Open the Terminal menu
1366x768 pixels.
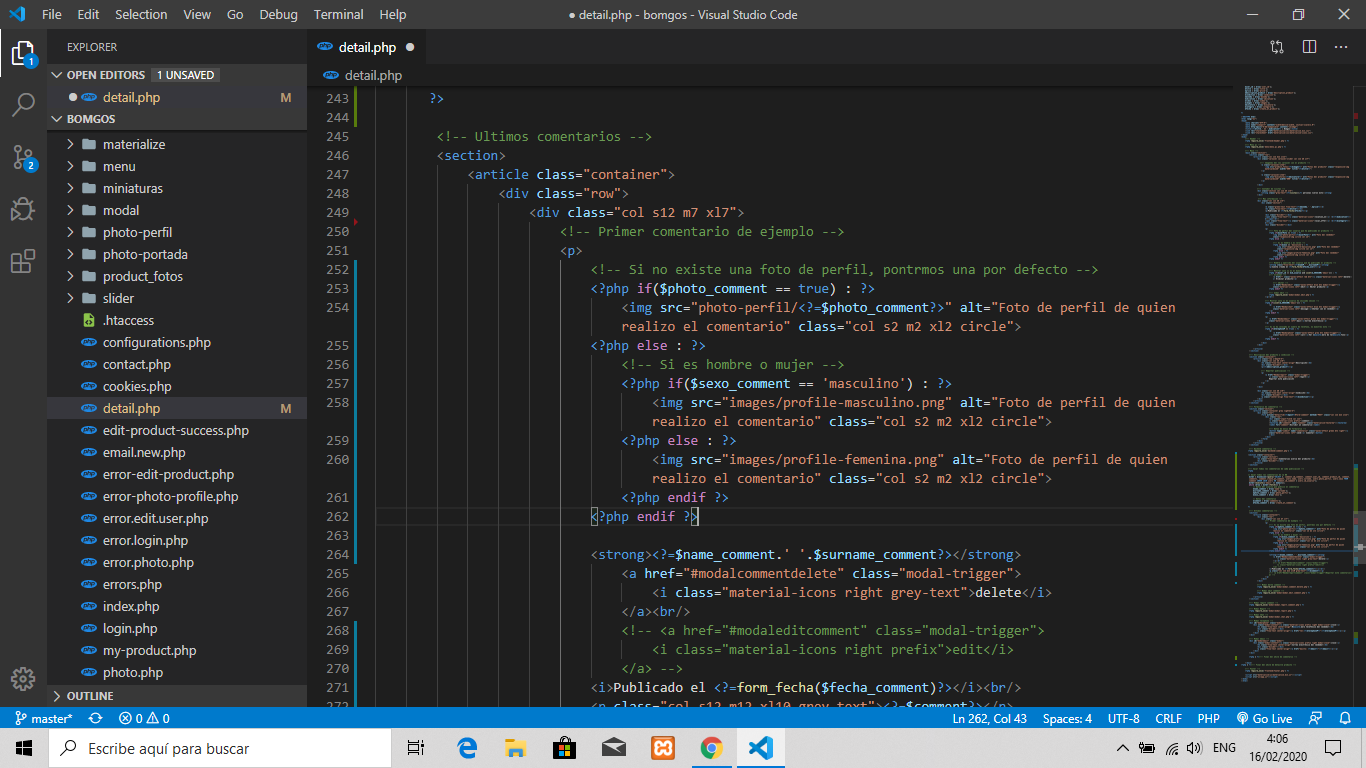[x=338, y=14]
